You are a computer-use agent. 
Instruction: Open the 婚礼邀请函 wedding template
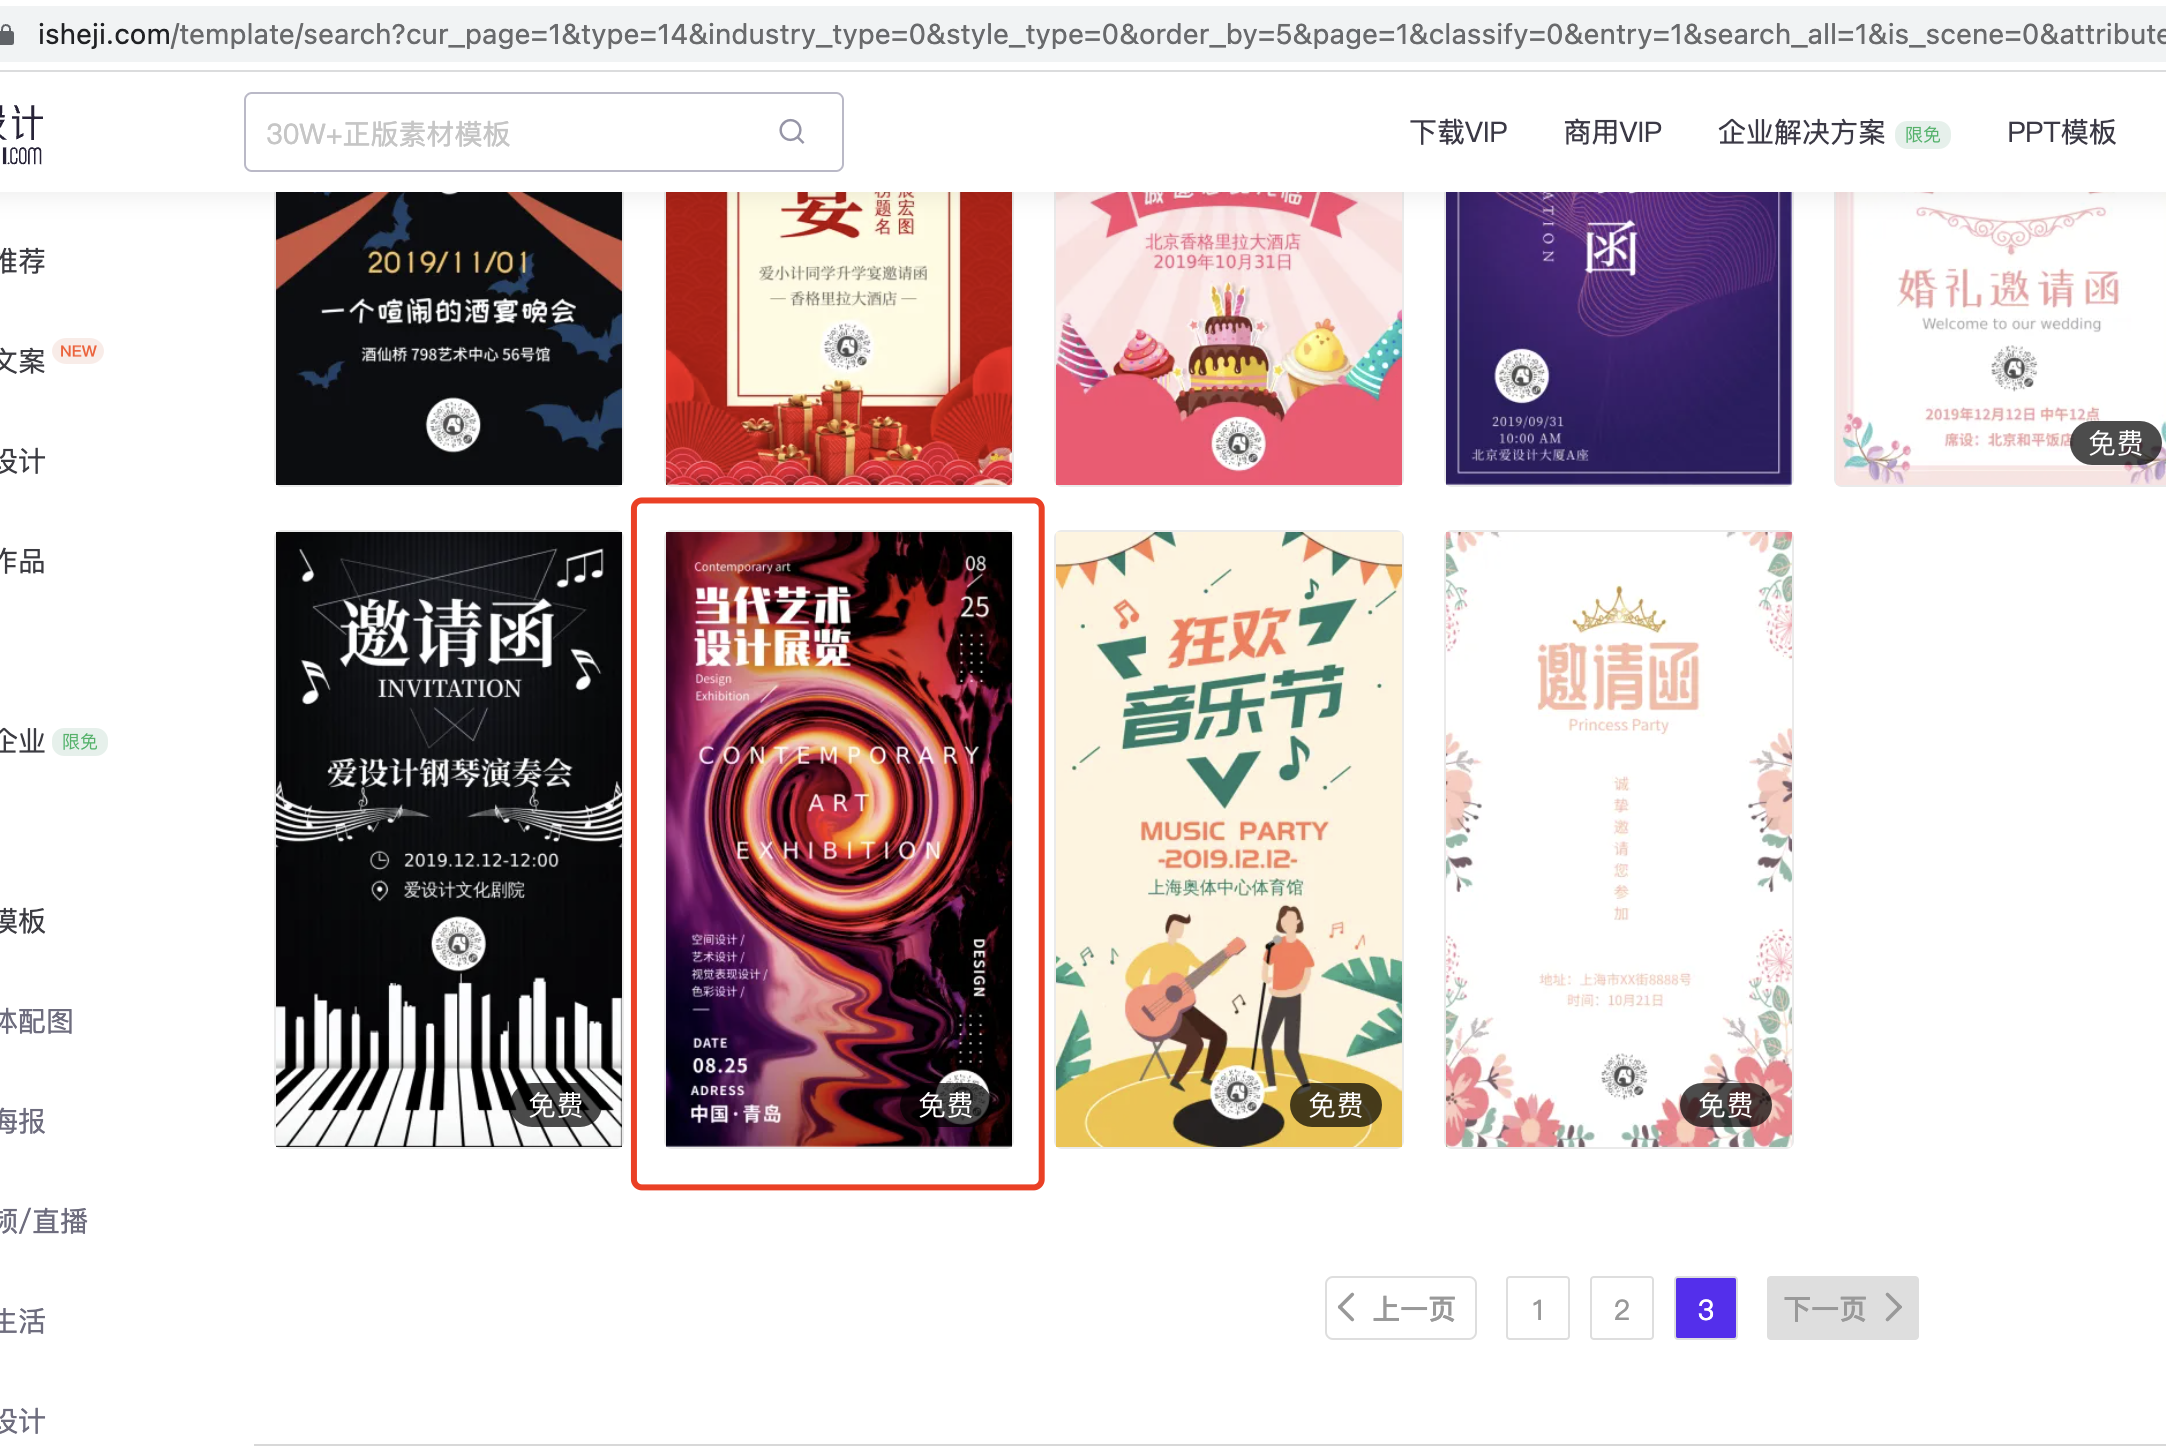click(2000, 338)
